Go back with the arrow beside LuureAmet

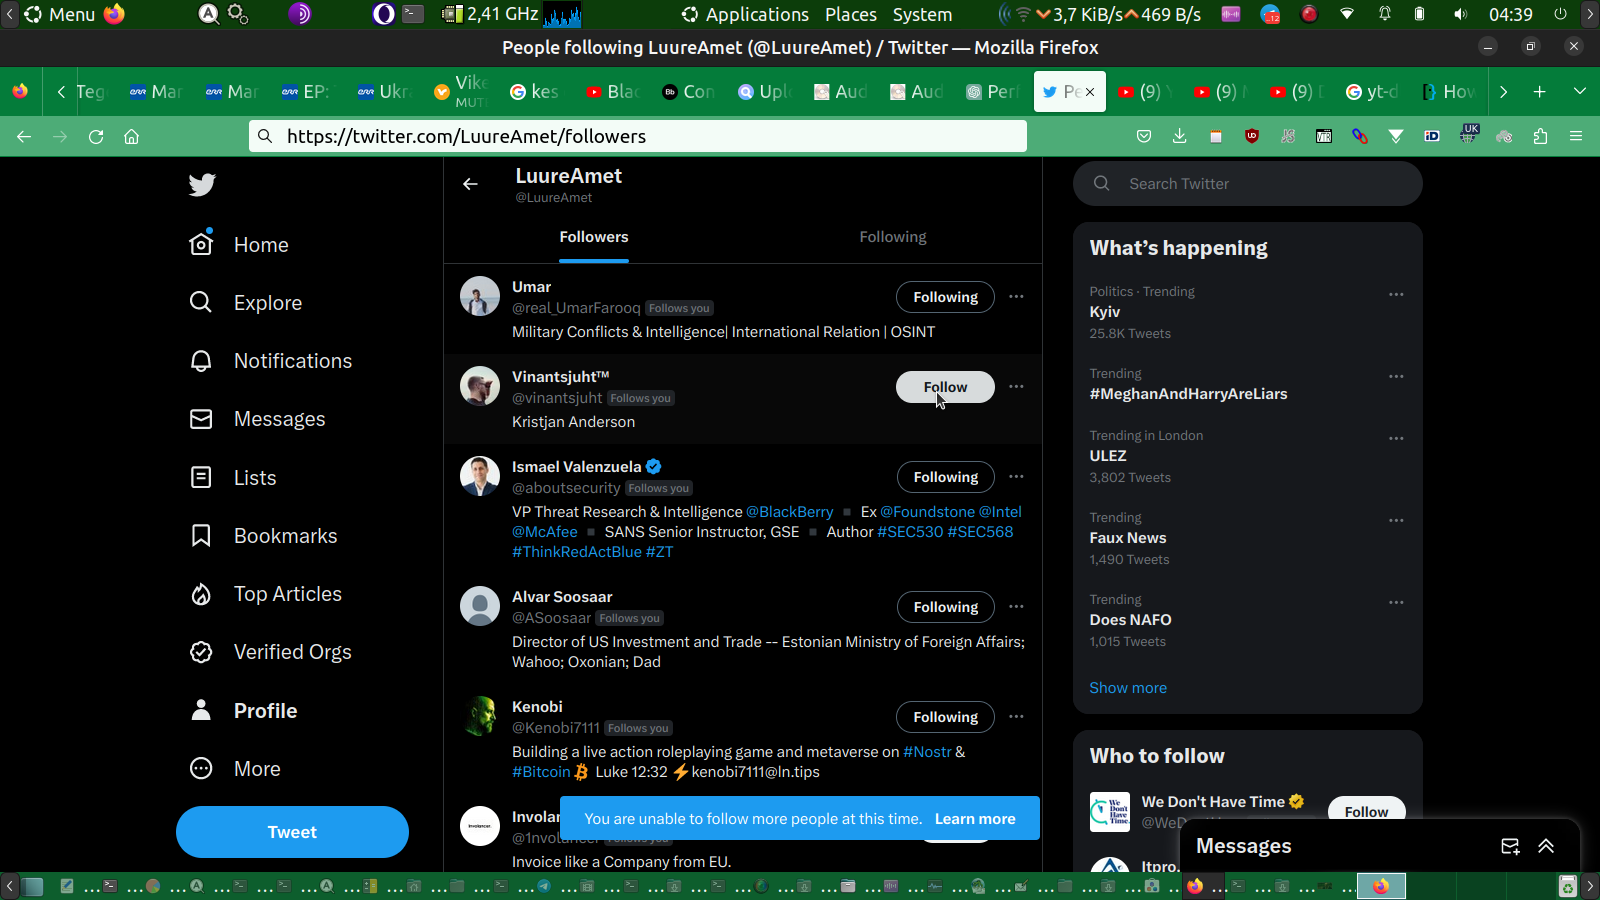tap(470, 184)
